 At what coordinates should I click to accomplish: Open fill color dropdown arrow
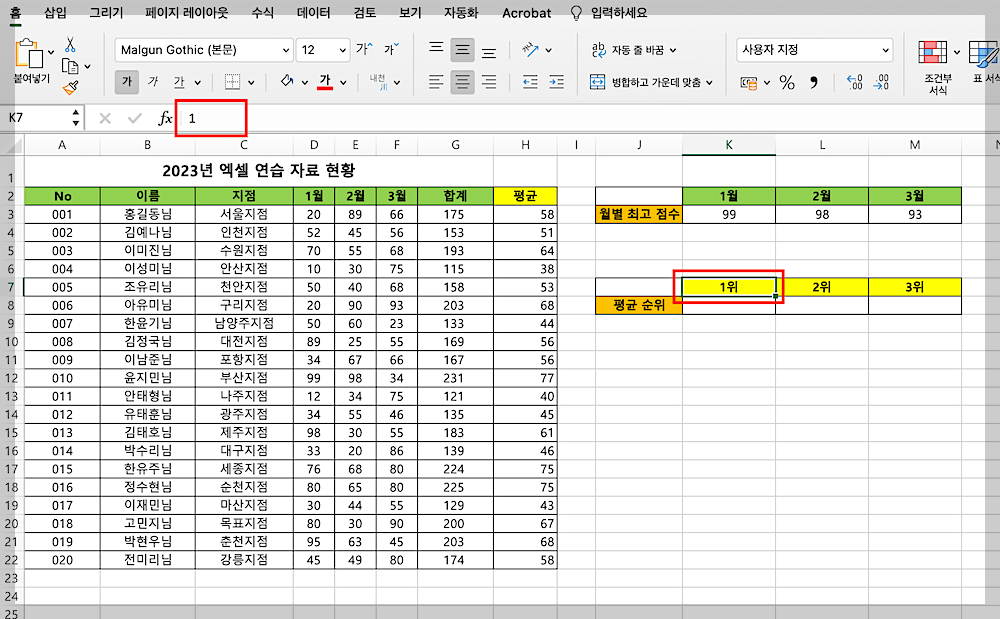click(305, 82)
